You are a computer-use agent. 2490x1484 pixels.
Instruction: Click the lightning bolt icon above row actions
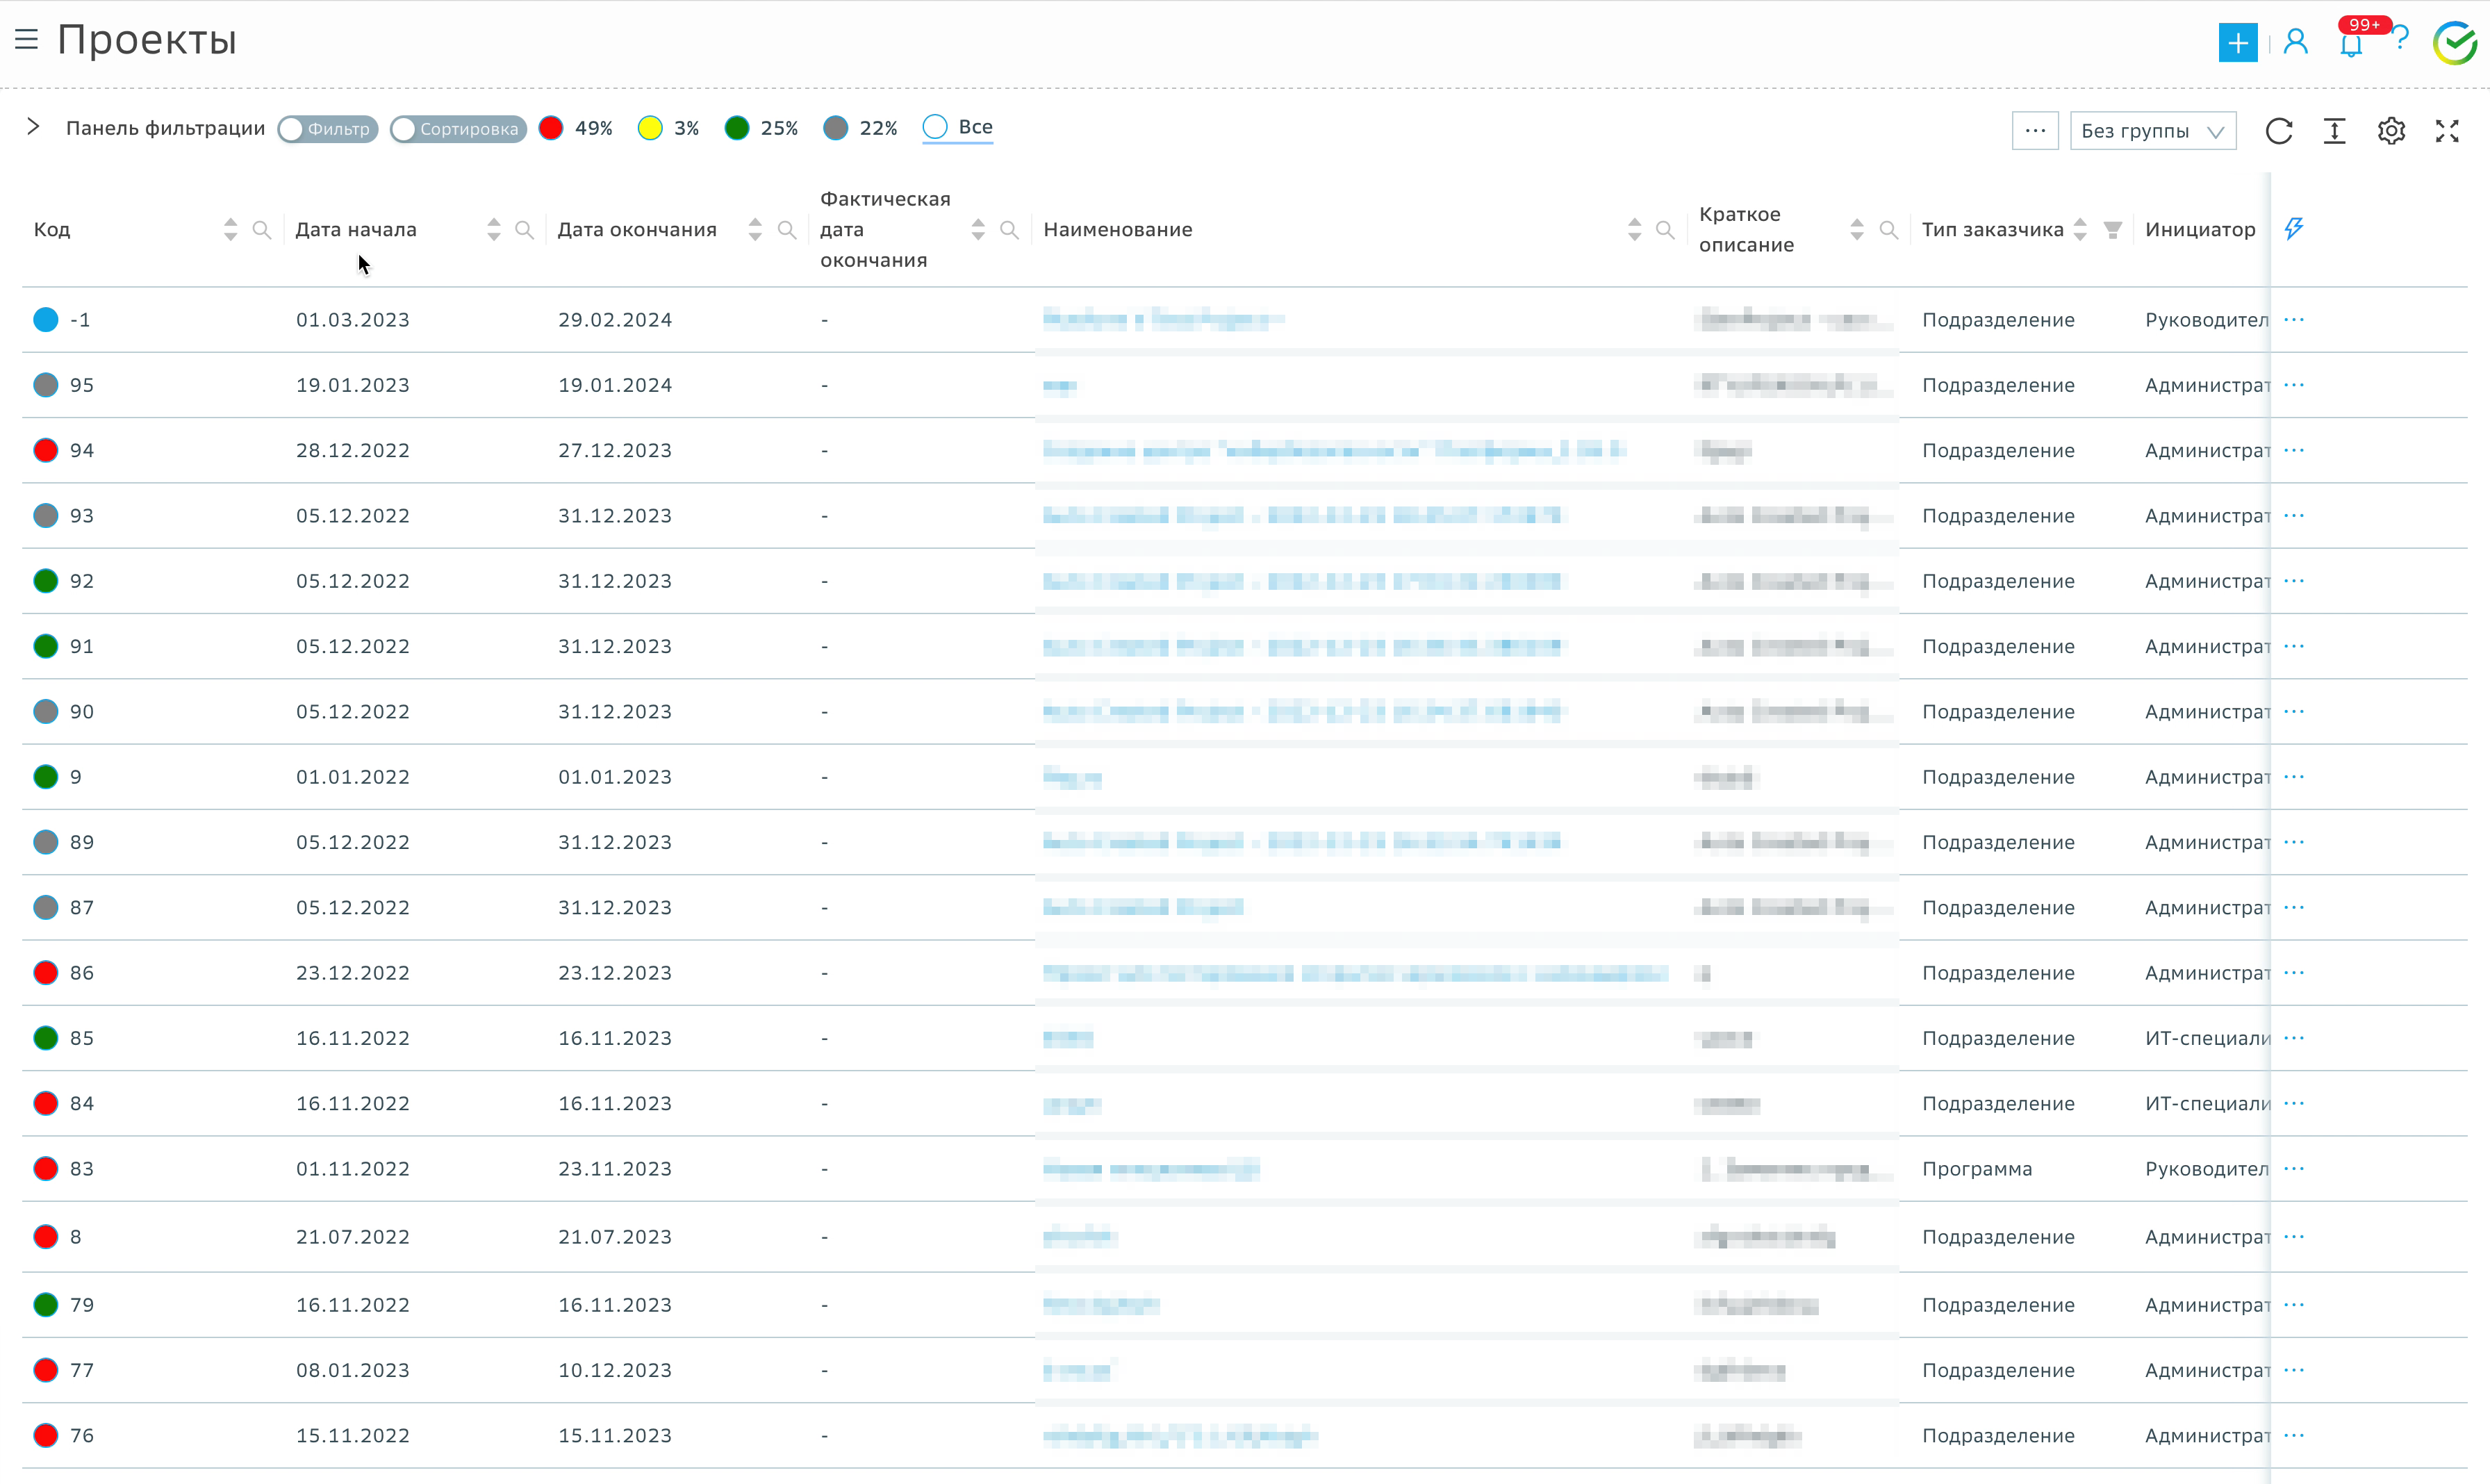[2294, 229]
